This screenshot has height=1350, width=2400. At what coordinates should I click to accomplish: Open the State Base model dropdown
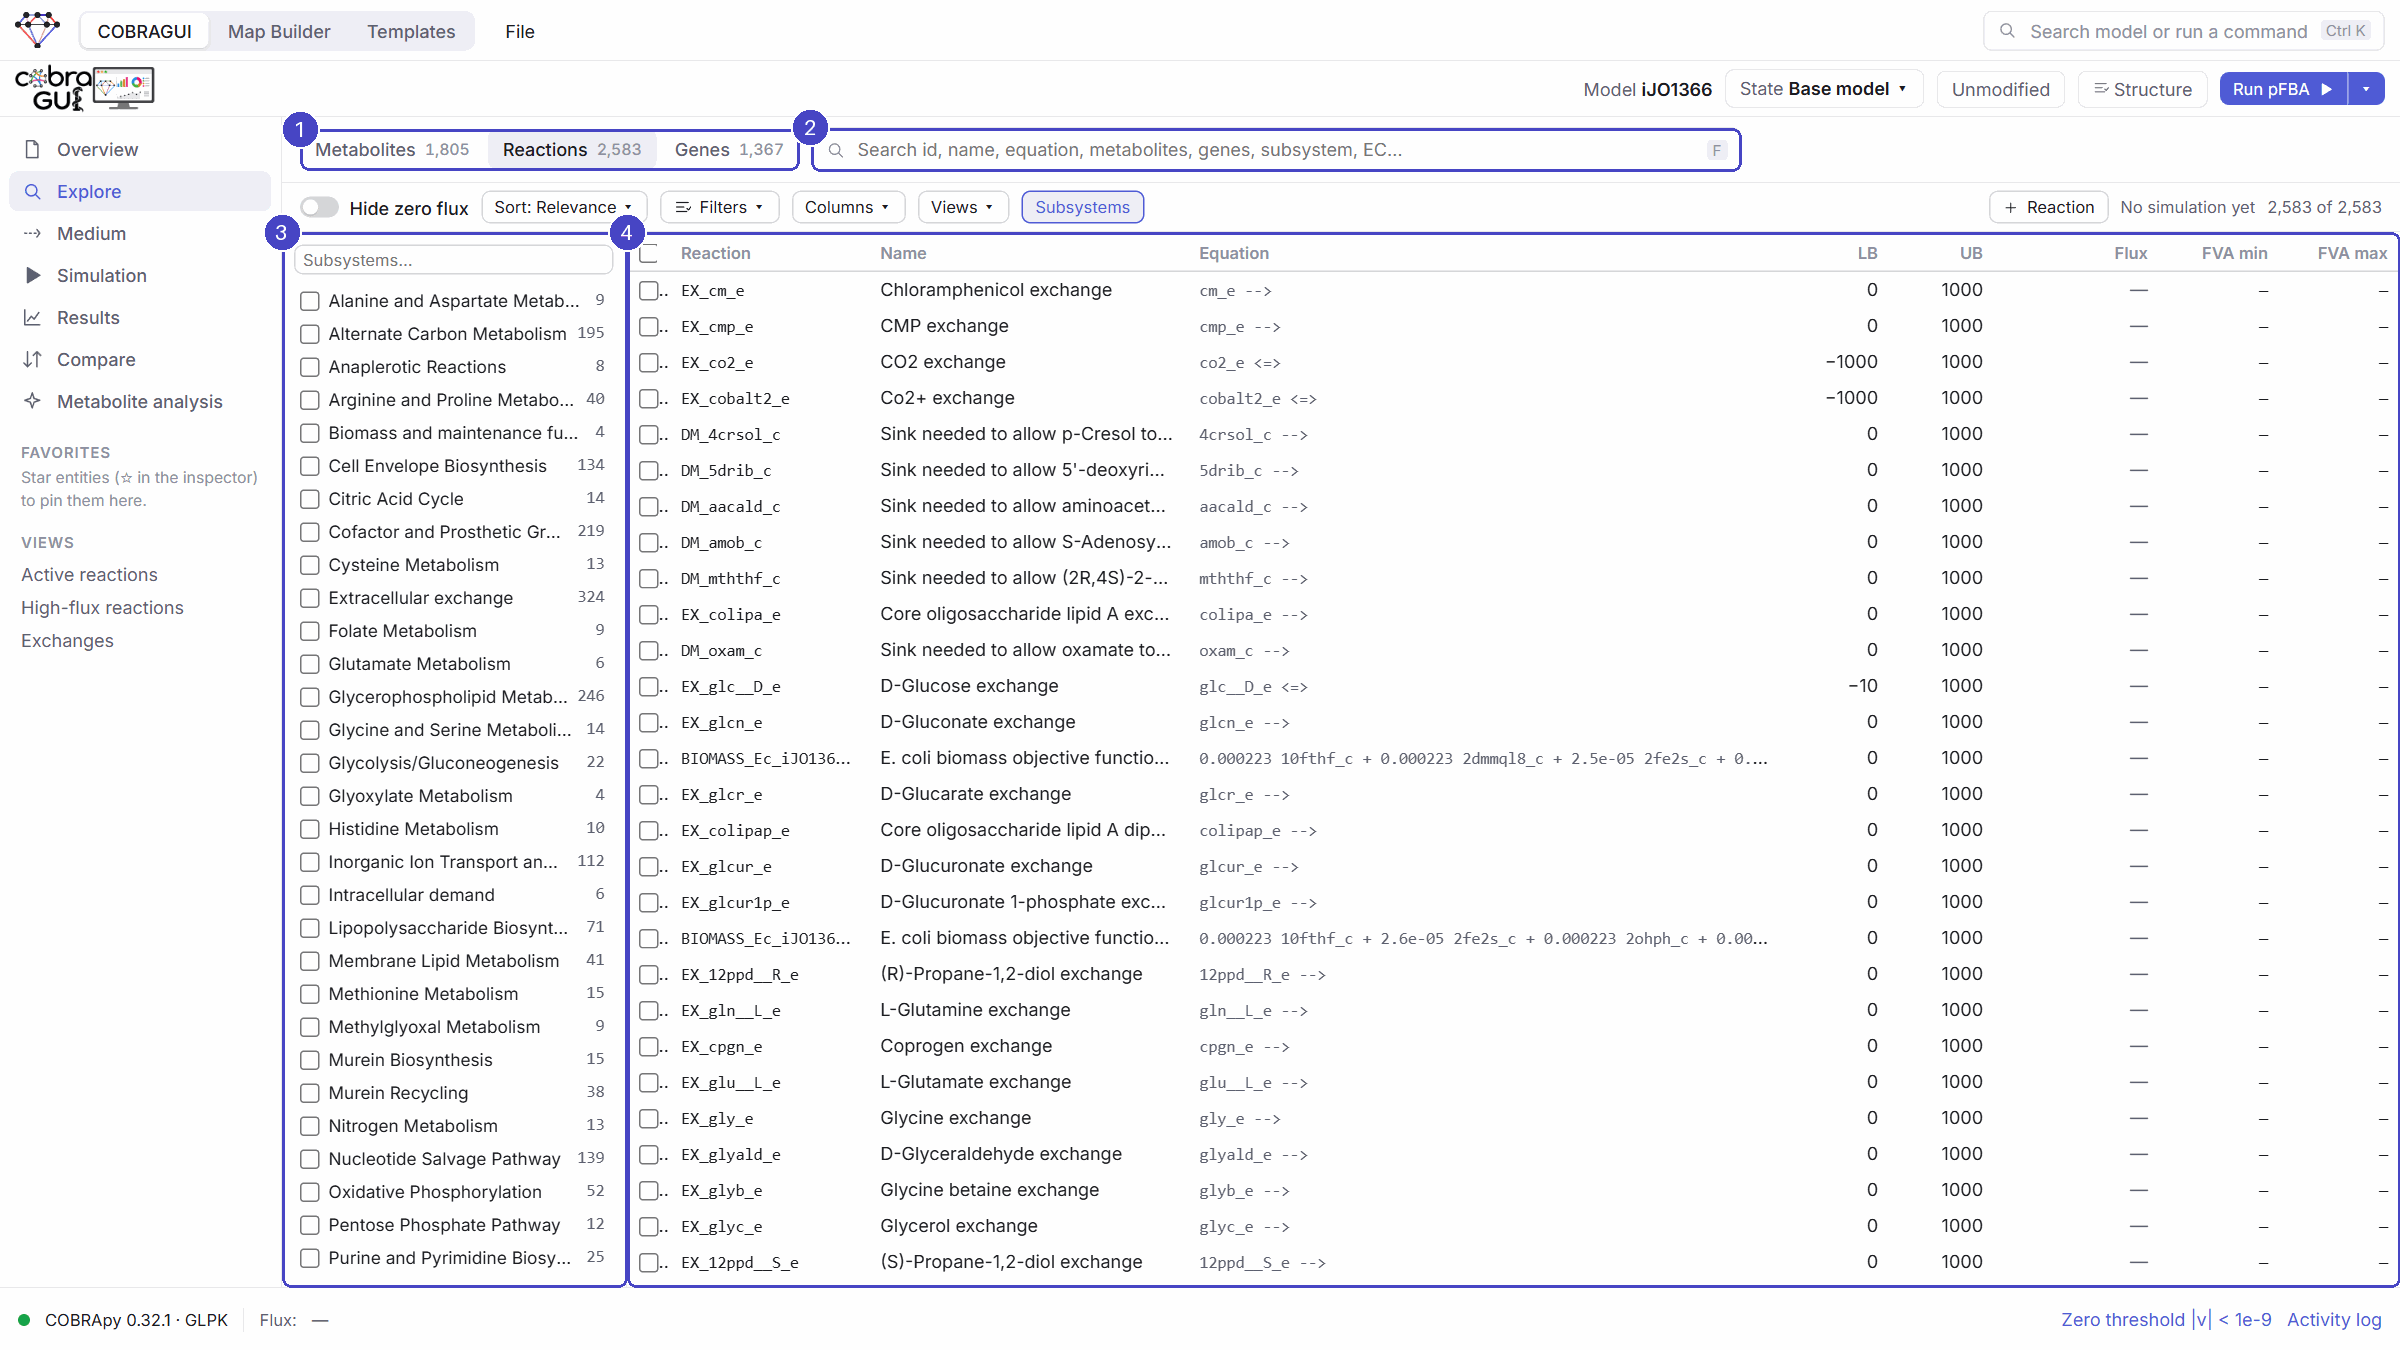[1824, 89]
